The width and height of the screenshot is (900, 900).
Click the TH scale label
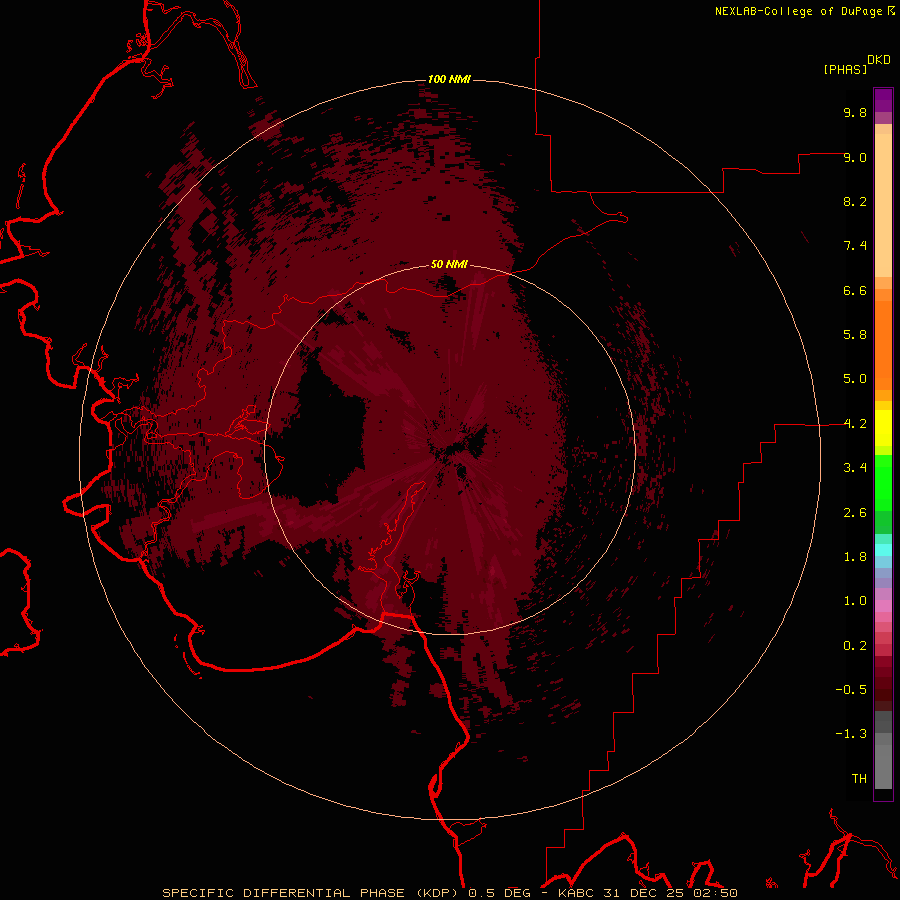click(859, 779)
